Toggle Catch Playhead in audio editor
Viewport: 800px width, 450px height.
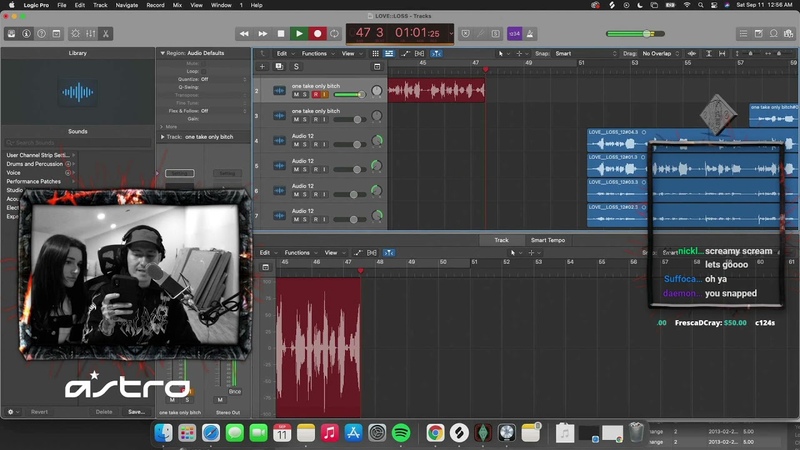click(x=389, y=253)
